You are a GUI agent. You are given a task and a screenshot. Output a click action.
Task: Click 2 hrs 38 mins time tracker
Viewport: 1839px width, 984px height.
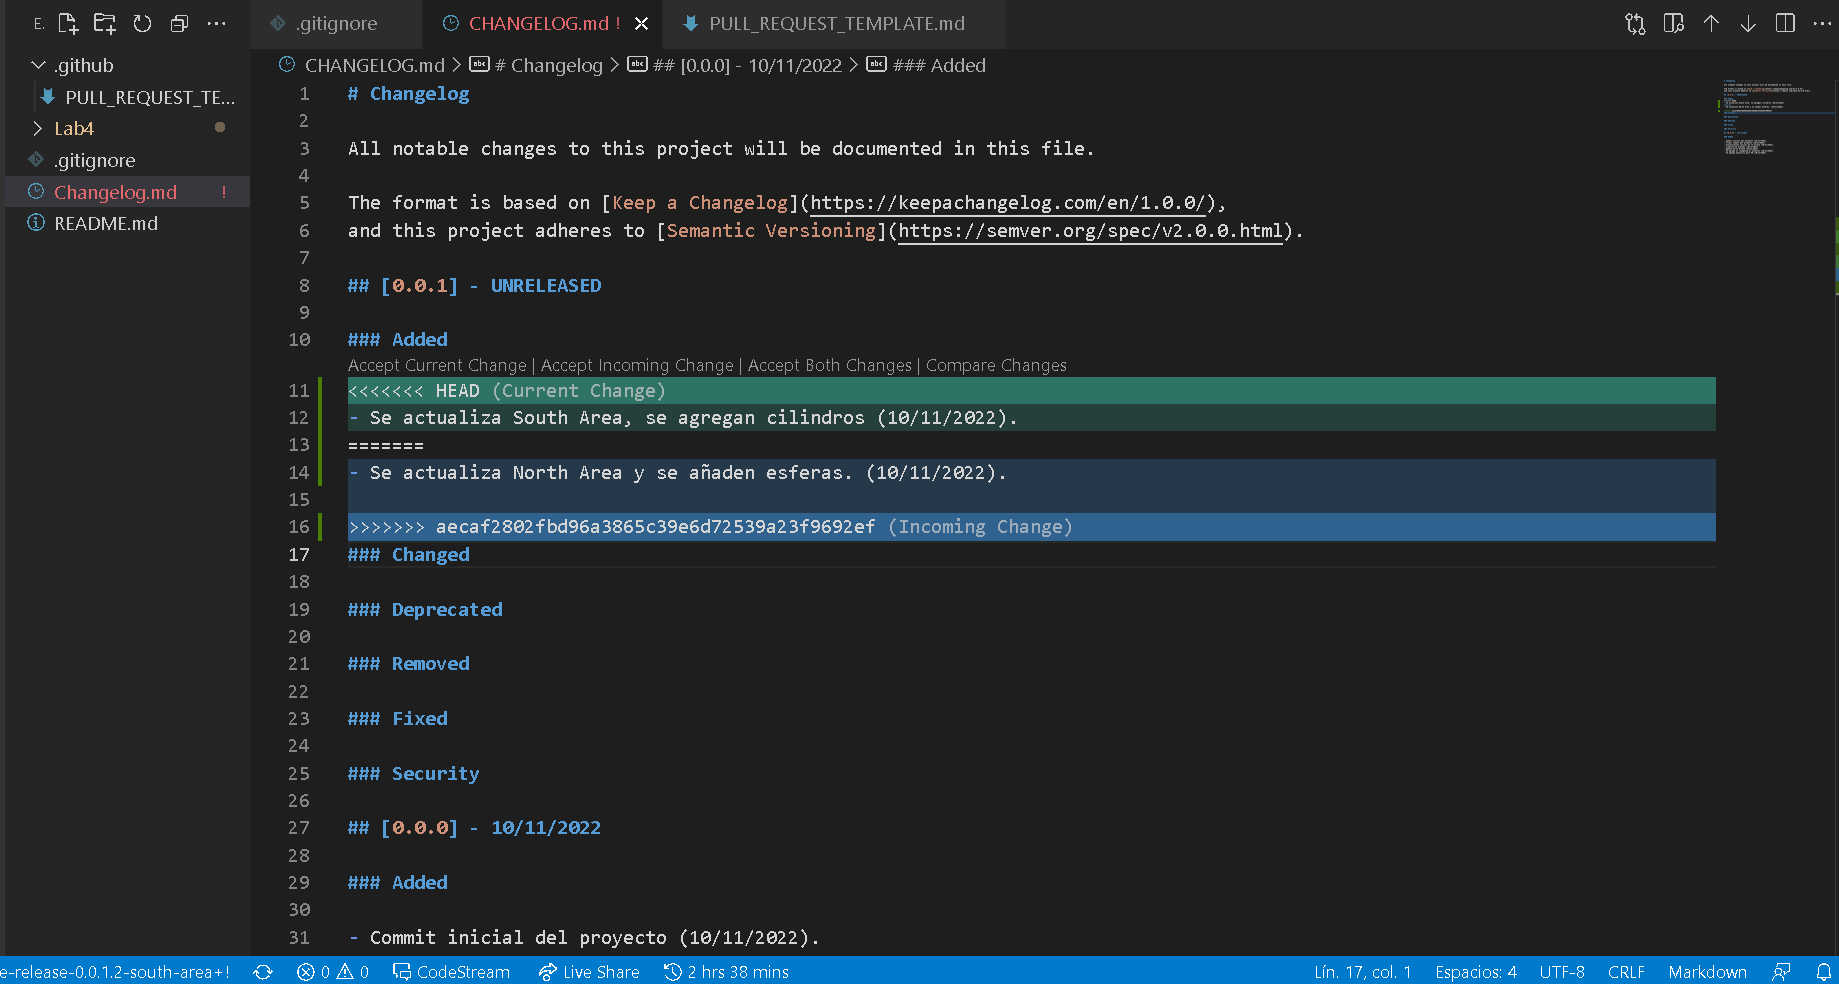pos(726,972)
